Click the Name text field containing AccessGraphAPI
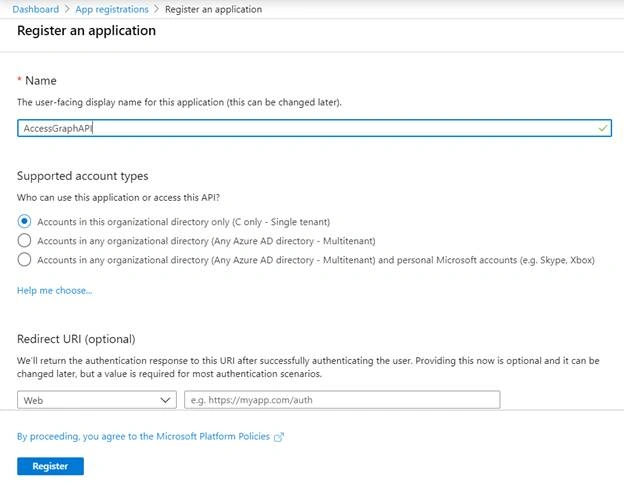The image size is (624, 483). pyautogui.click(x=314, y=128)
